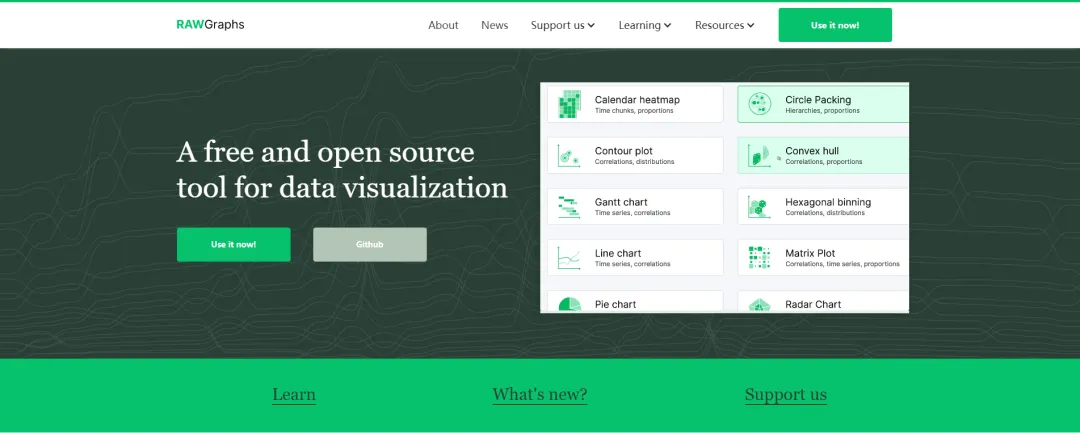Viewport: 1080px width, 433px height.
Task: Select the Matrix Plot title text
Action: click(810, 253)
